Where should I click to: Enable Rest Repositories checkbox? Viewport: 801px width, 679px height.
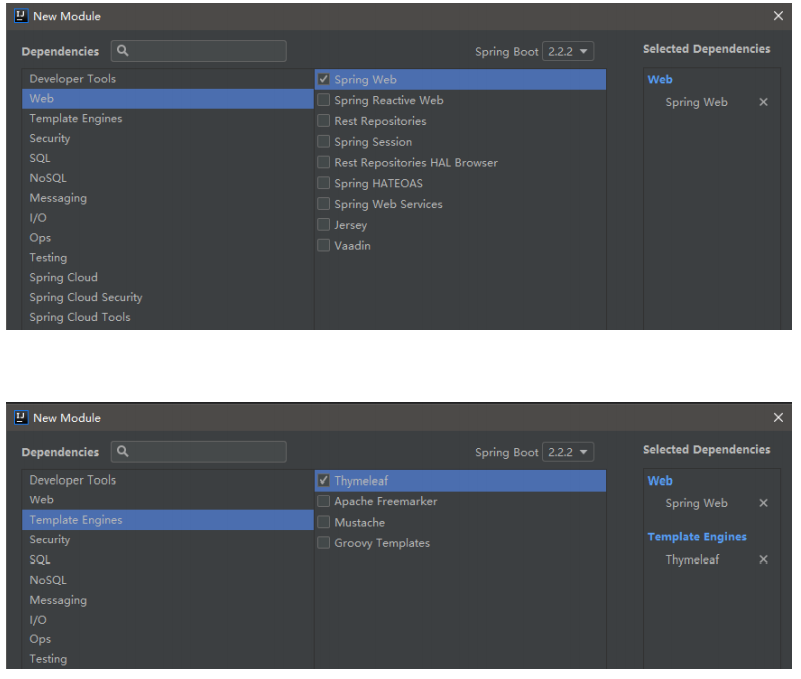click(x=323, y=121)
